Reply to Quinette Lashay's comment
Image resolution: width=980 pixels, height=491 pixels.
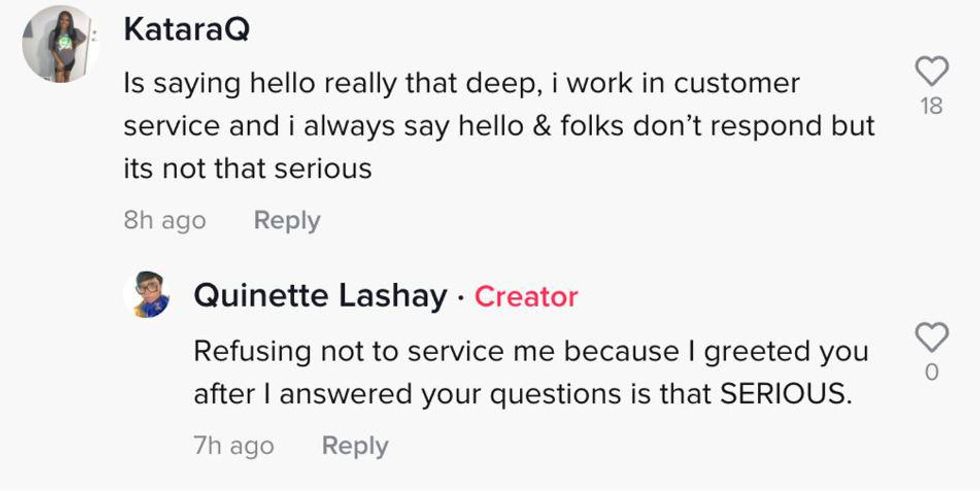coord(355,445)
